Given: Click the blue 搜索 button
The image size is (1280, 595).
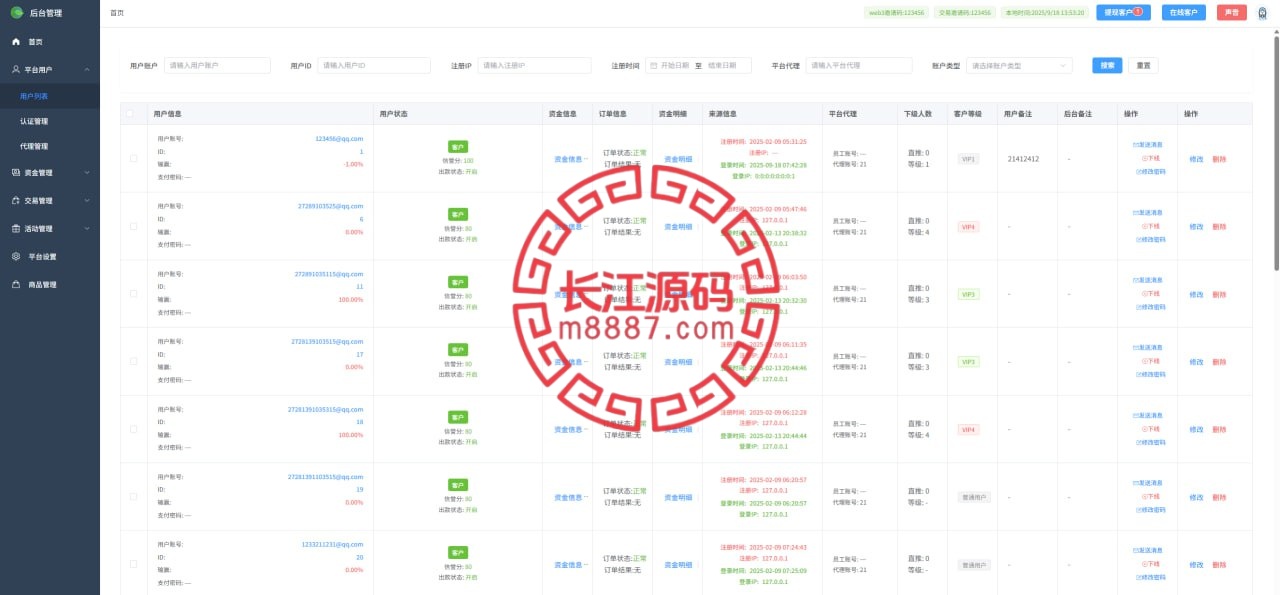Looking at the screenshot, I should pos(1107,65).
